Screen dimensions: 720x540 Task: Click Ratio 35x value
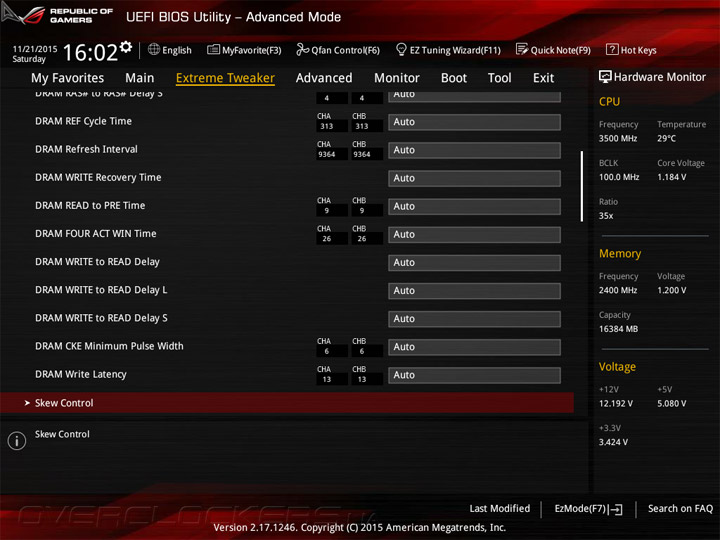606,216
